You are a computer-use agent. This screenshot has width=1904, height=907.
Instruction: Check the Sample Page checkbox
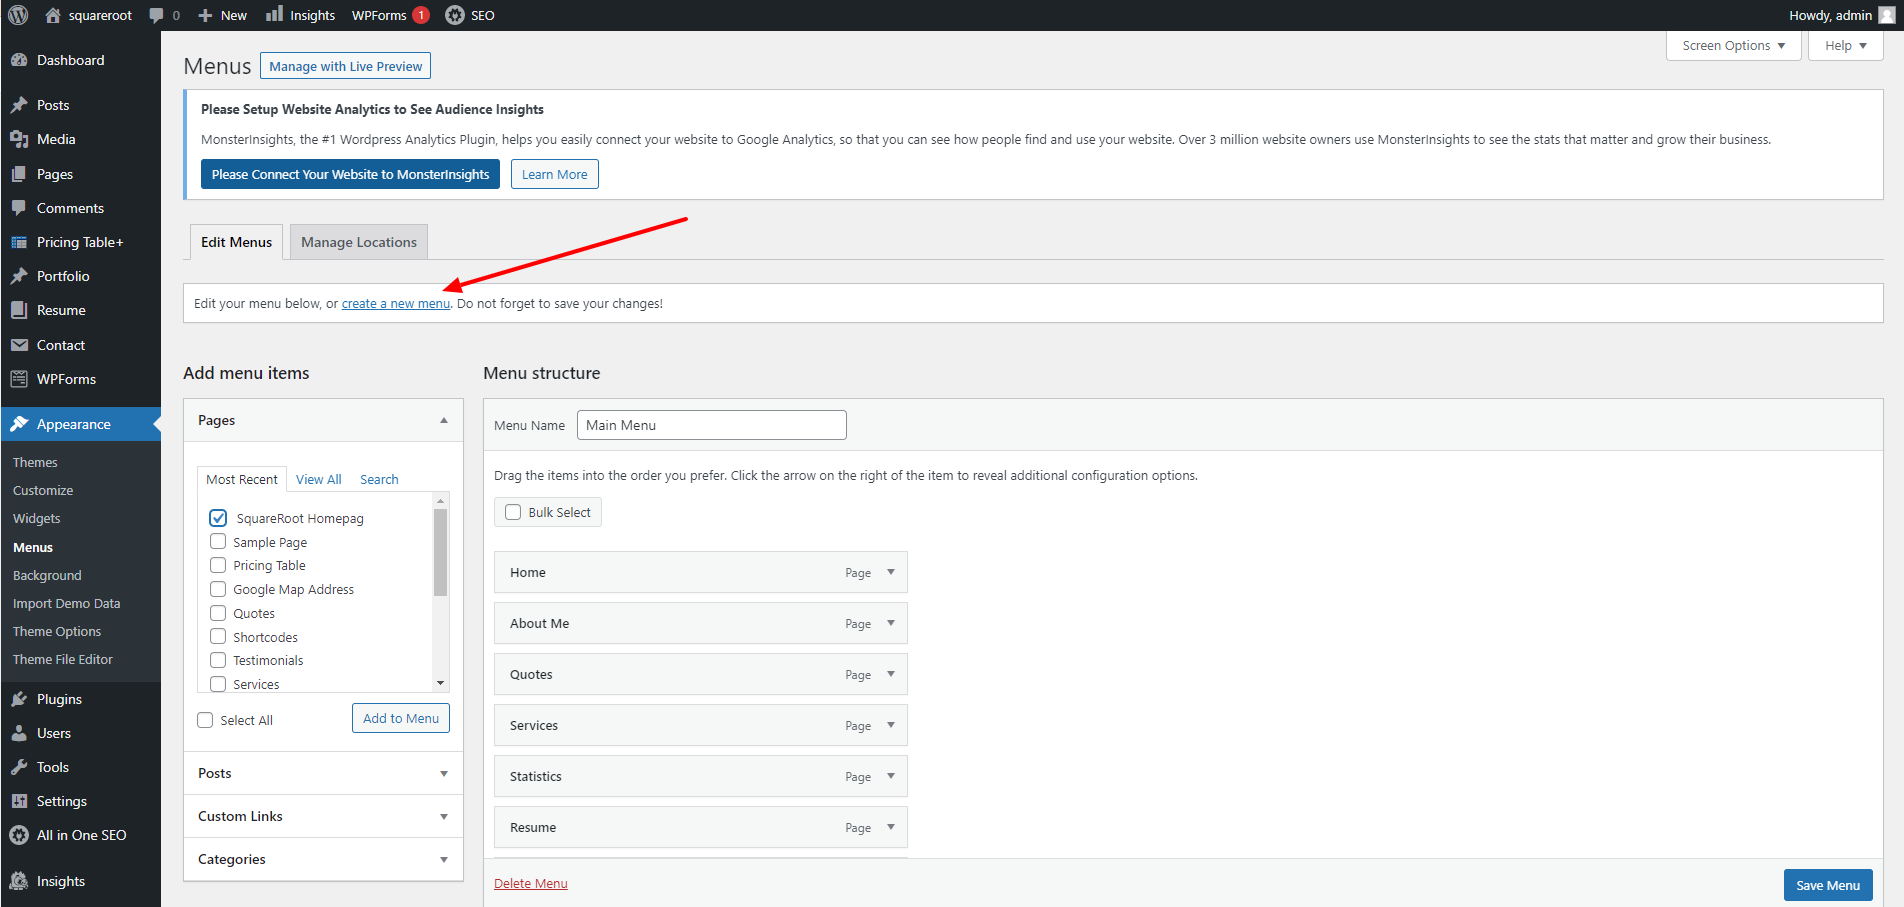(x=218, y=542)
